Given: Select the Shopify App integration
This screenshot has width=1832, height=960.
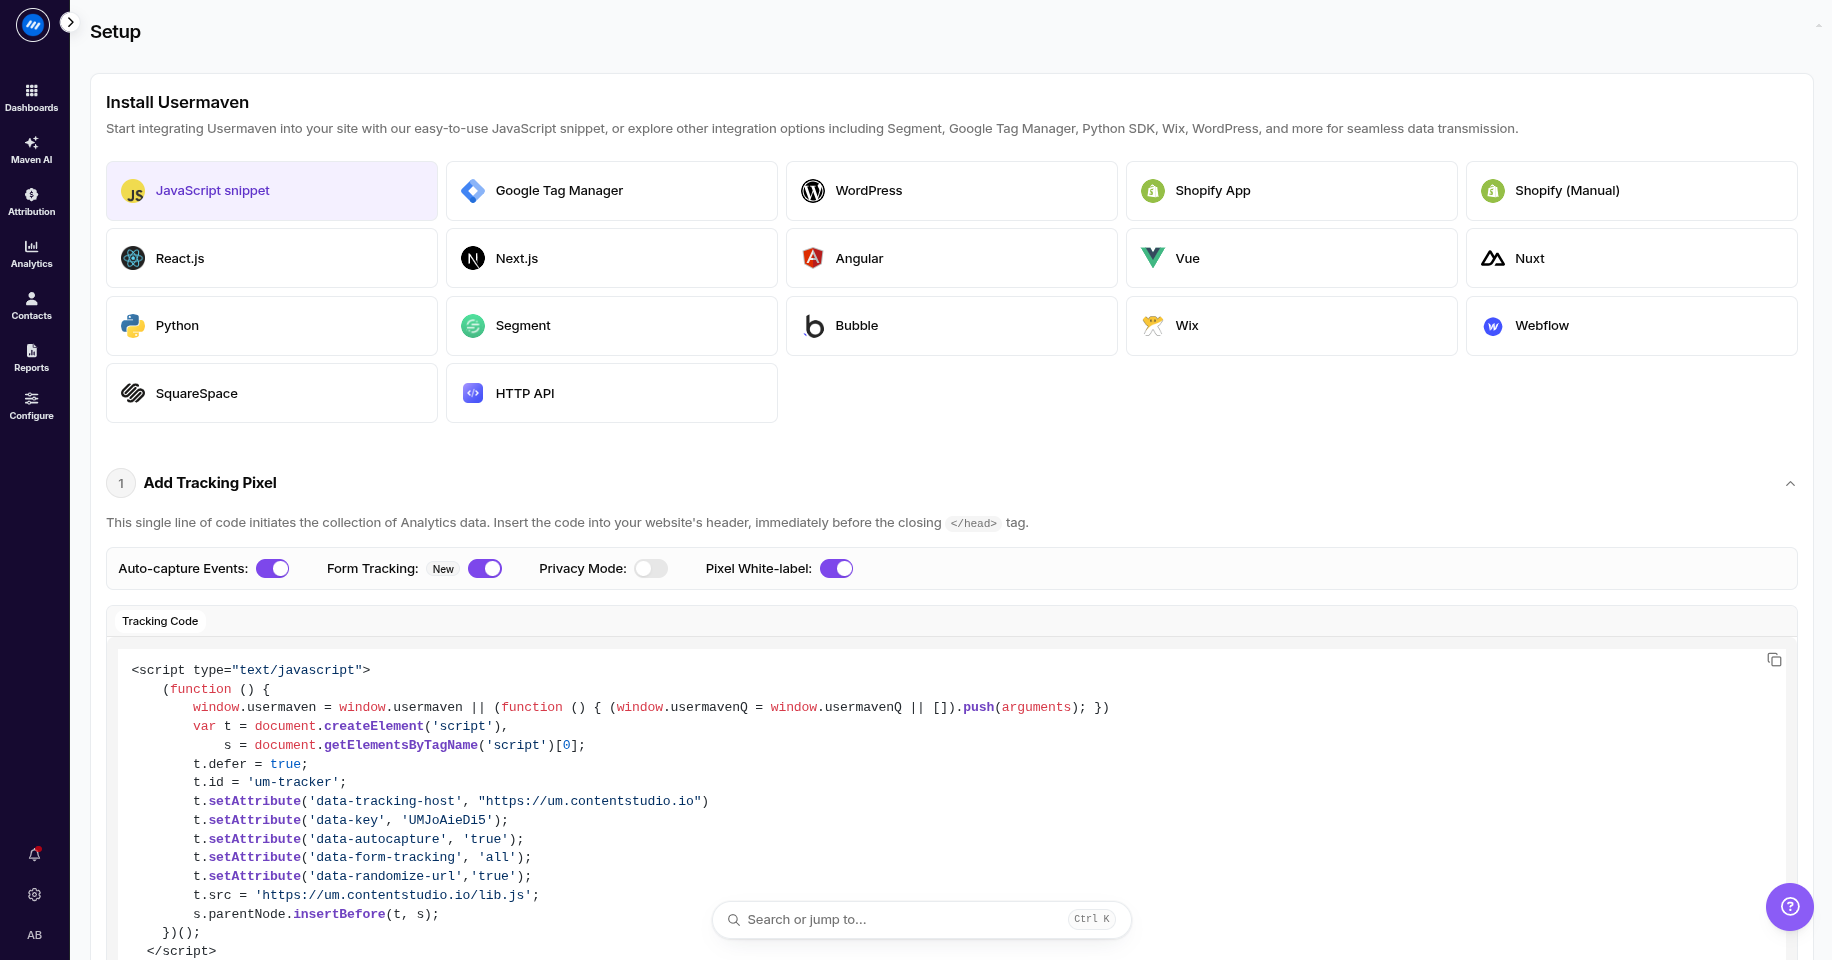Looking at the screenshot, I should tap(1292, 191).
